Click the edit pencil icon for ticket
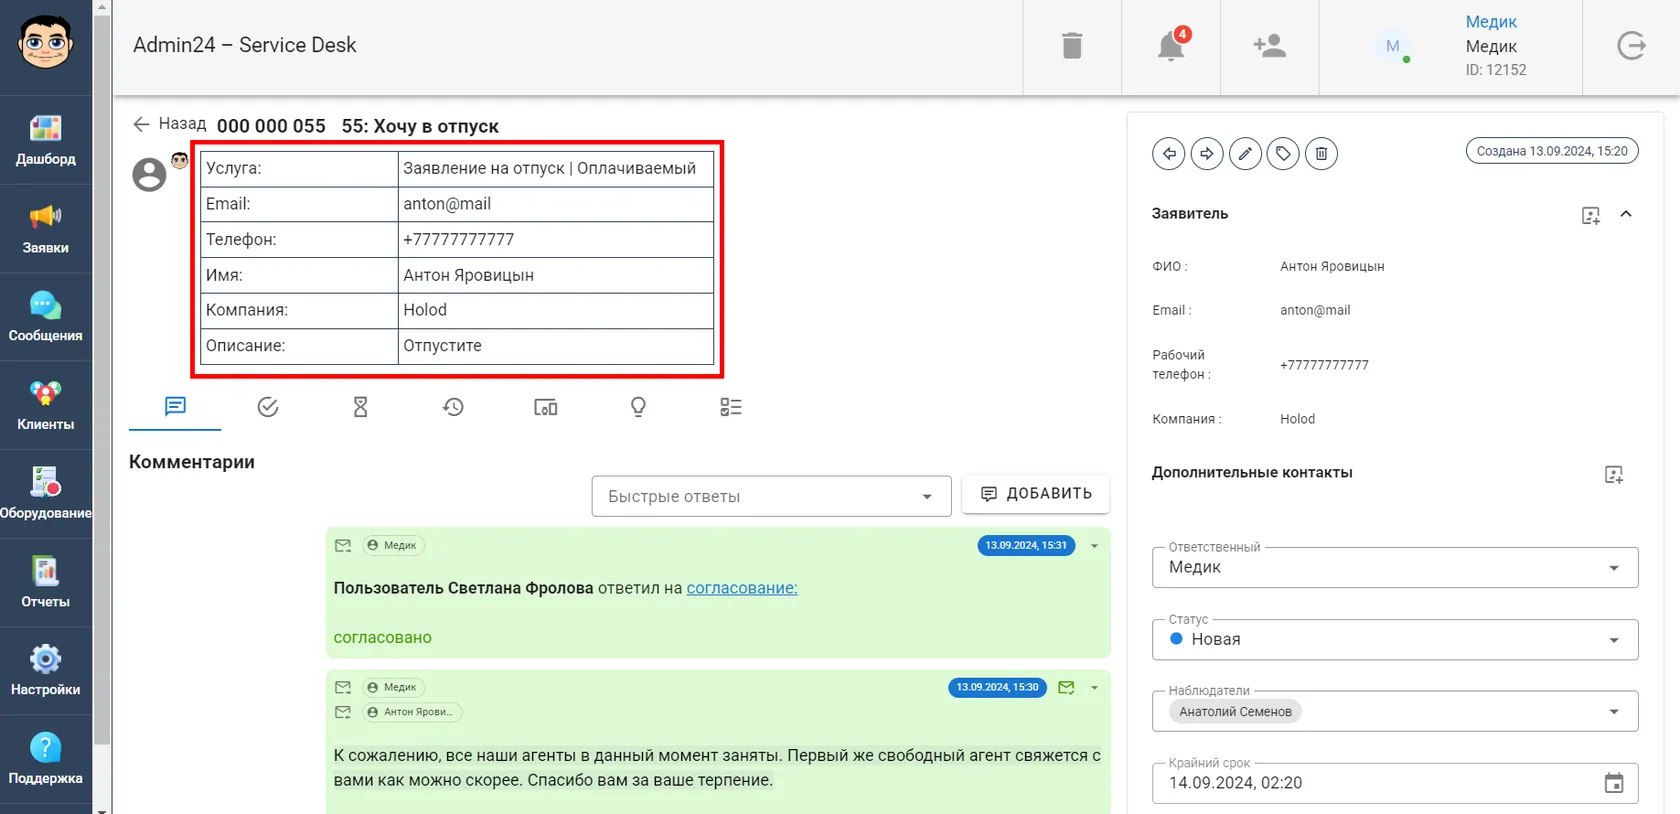The image size is (1680, 814). pos(1245,154)
